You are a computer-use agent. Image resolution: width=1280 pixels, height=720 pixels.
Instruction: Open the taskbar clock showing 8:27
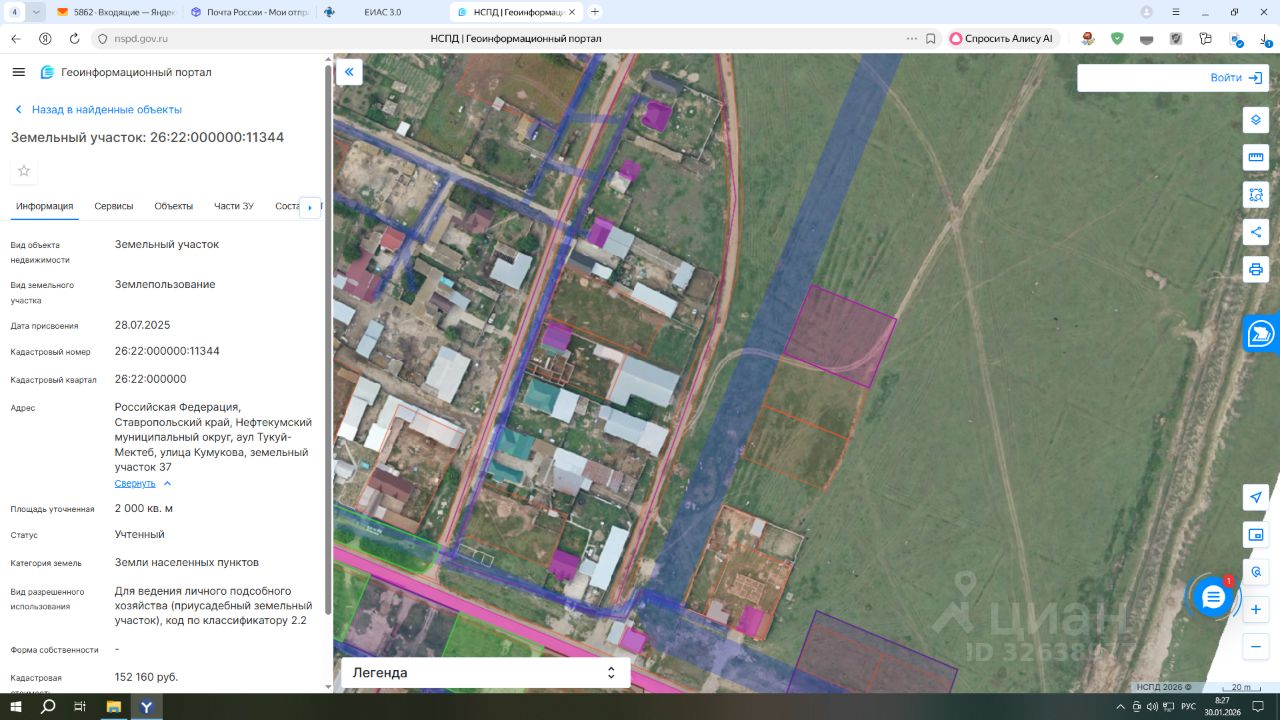1222,707
